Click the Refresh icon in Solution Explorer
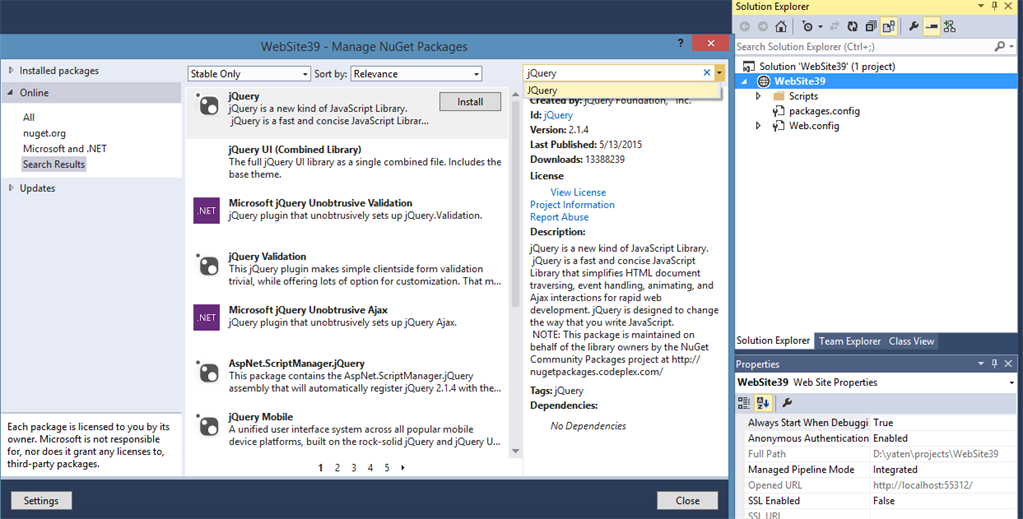 coord(852,27)
